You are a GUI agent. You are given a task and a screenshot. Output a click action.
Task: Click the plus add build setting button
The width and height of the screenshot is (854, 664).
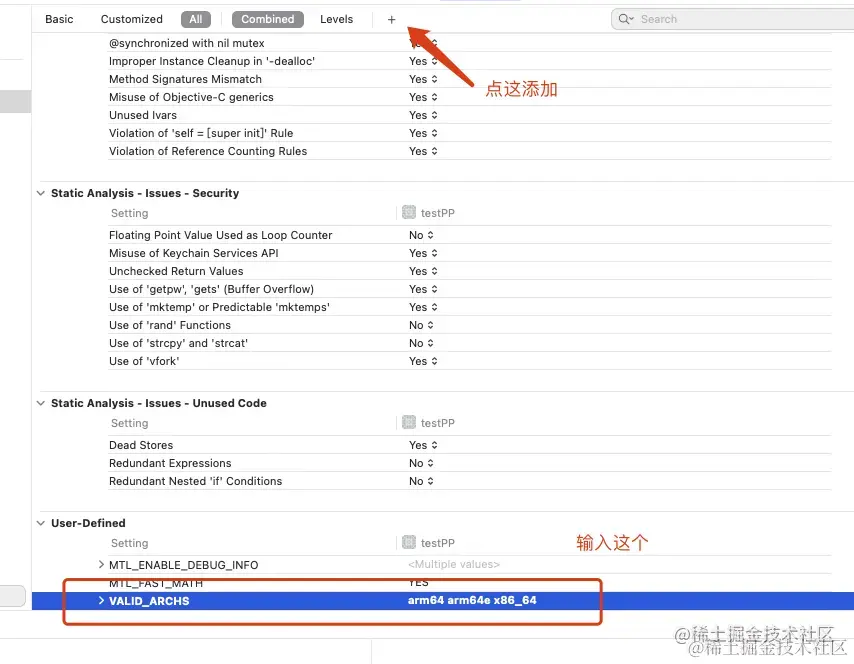[391, 20]
